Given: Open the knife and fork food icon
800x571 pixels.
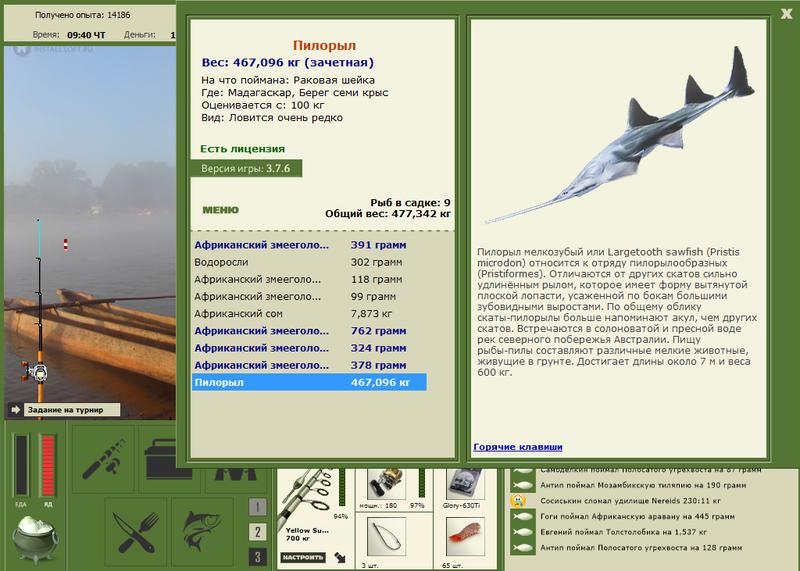Looking at the screenshot, I should 136,532.
